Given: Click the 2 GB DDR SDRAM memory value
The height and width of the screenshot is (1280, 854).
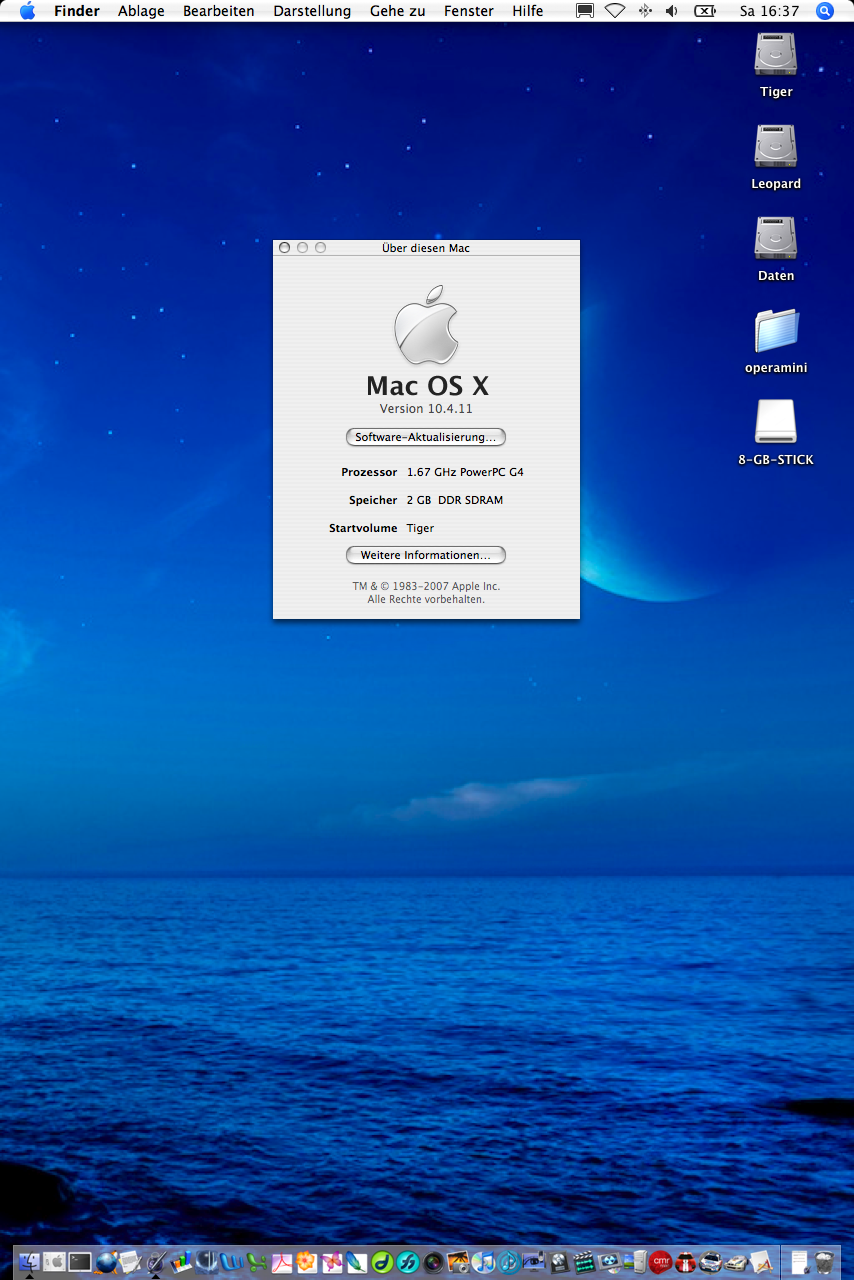Looking at the screenshot, I should tap(455, 500).
